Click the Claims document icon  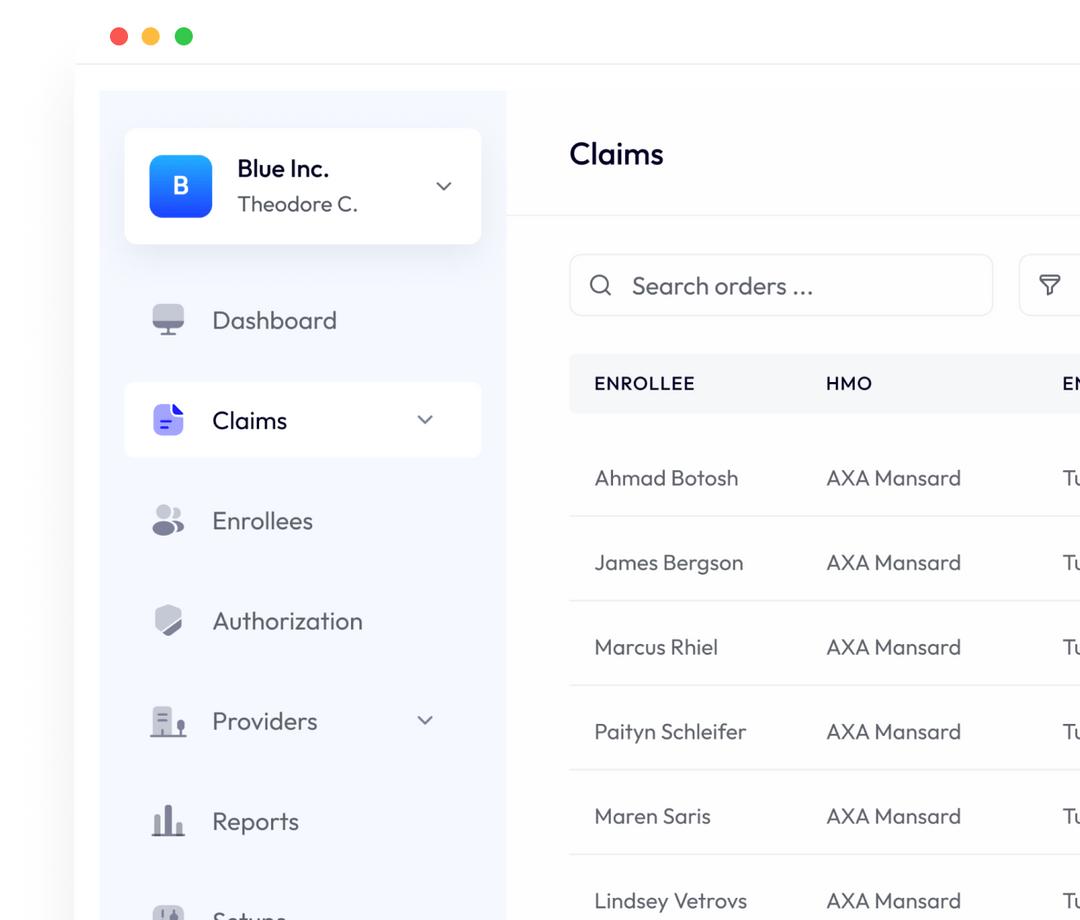pos(167,420)
